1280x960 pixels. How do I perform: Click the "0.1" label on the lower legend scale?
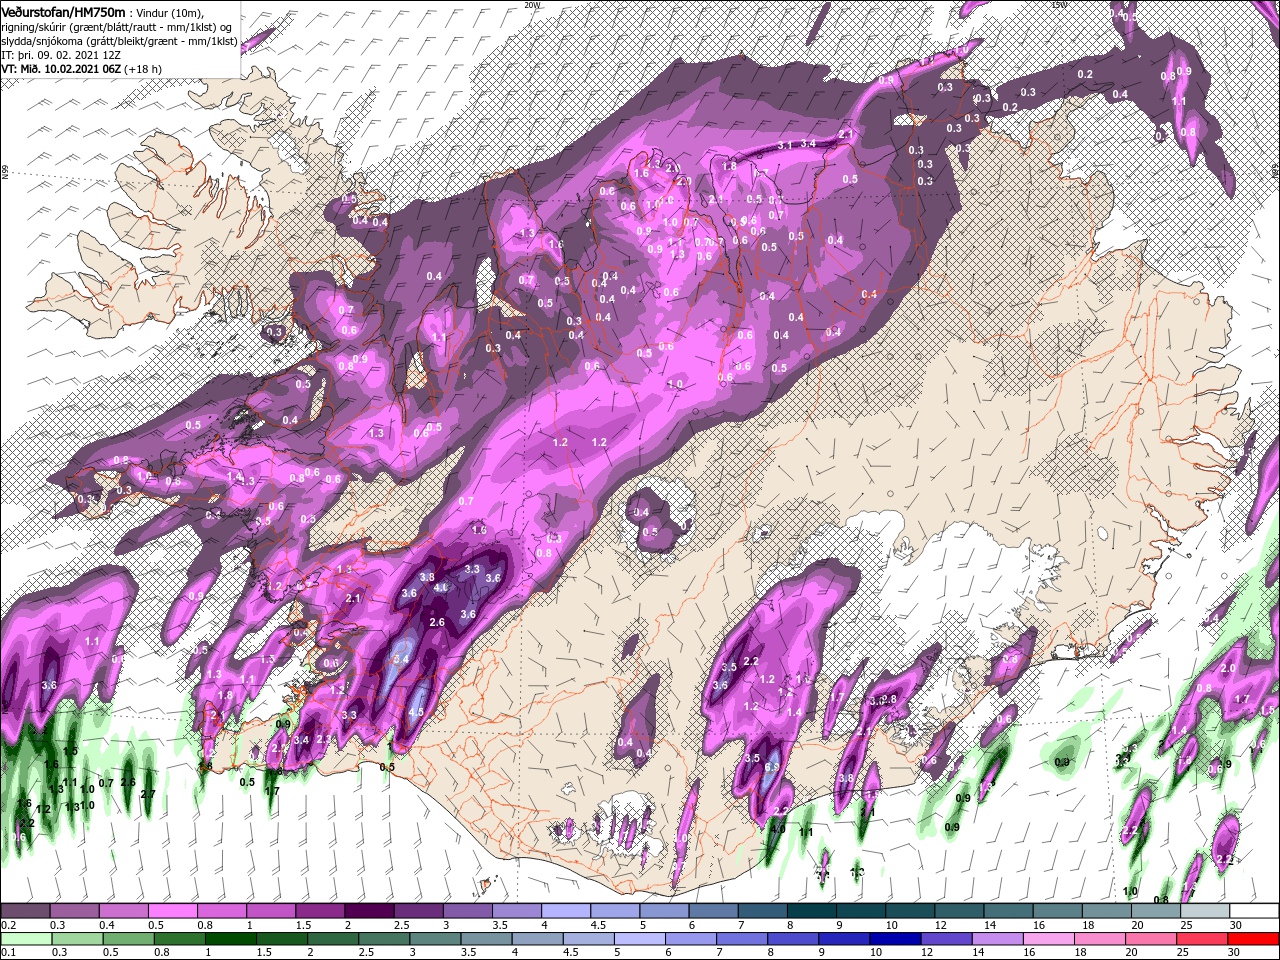tap(8, 953)
